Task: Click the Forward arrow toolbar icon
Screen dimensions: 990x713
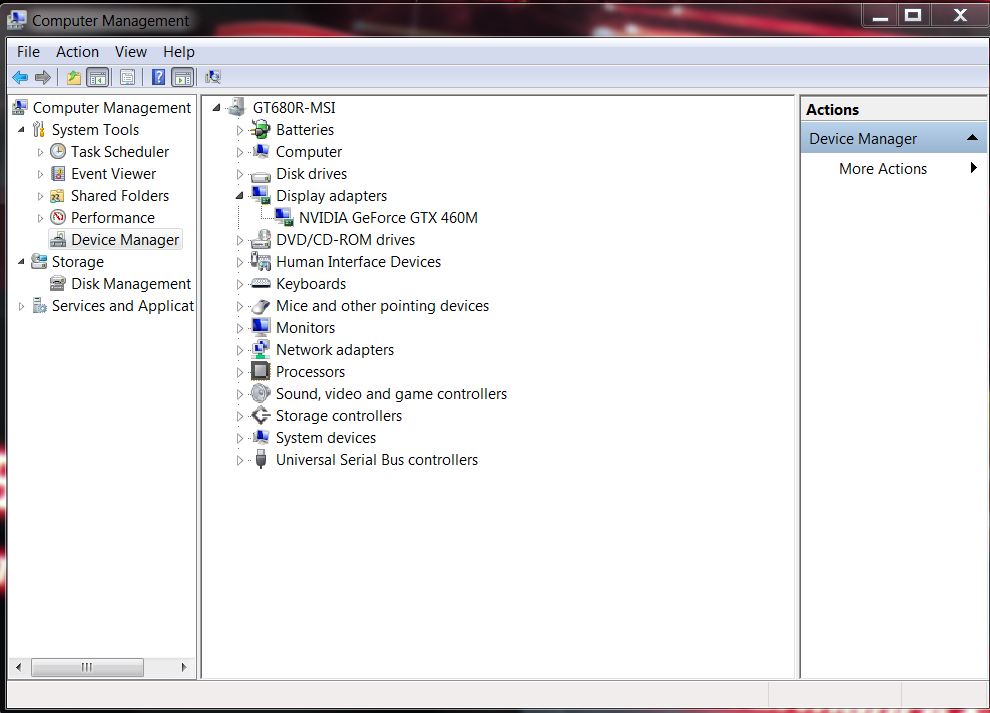Action: point(43,78)
